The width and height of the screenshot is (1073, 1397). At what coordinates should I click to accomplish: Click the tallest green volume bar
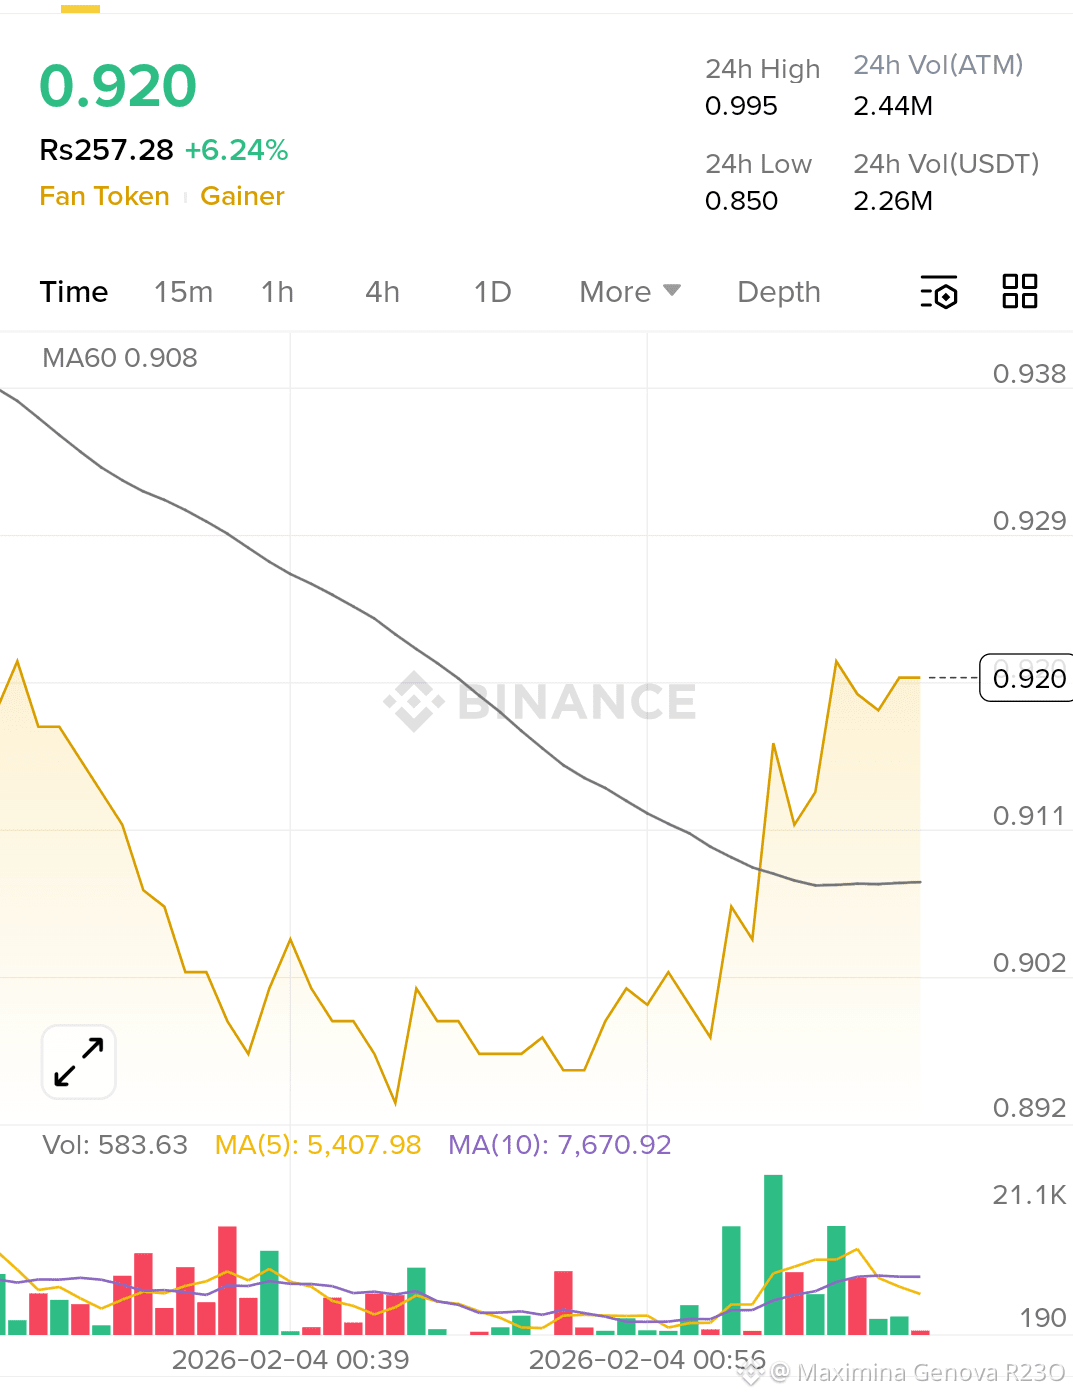[773, 1254]
